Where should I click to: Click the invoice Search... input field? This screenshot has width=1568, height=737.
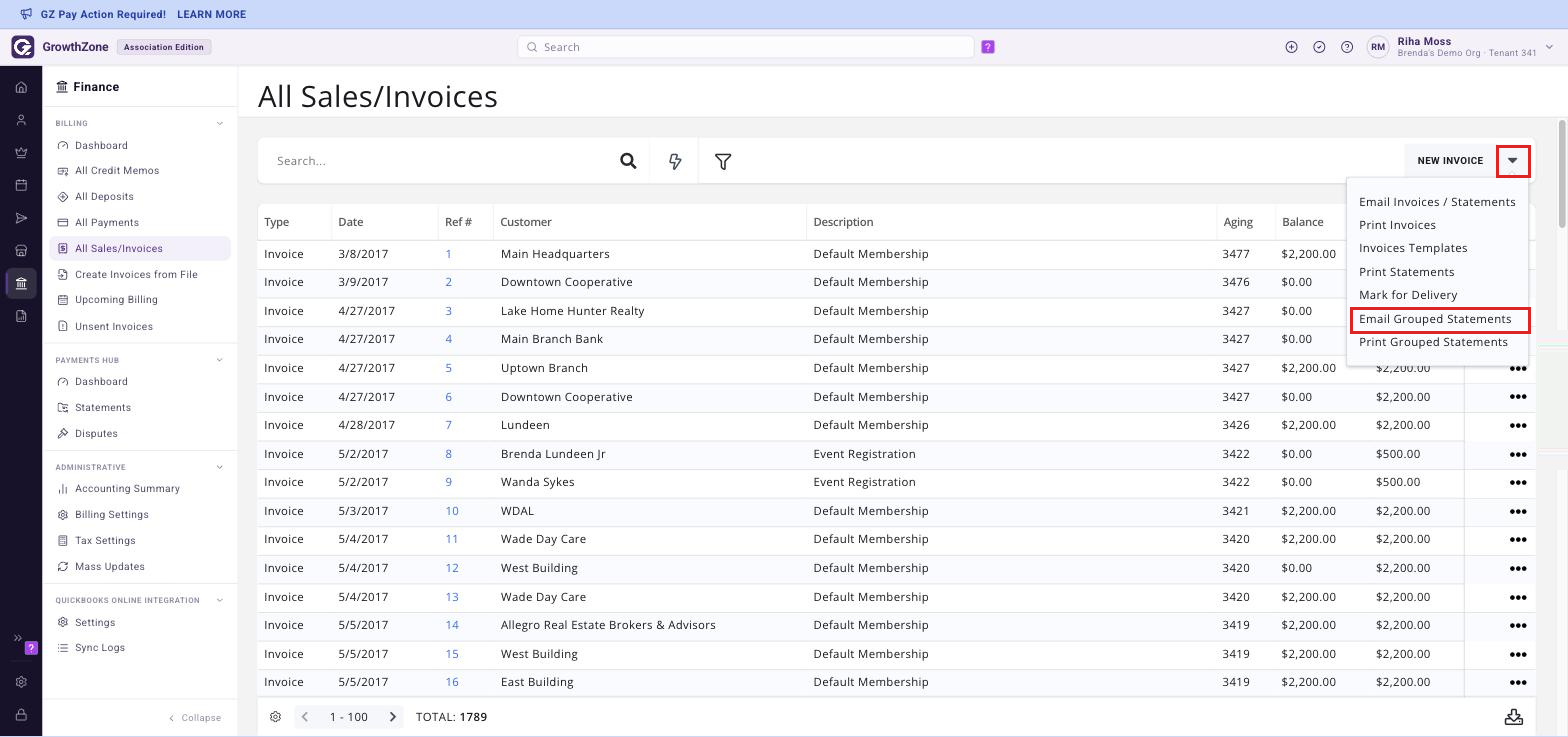click(440, 161)
